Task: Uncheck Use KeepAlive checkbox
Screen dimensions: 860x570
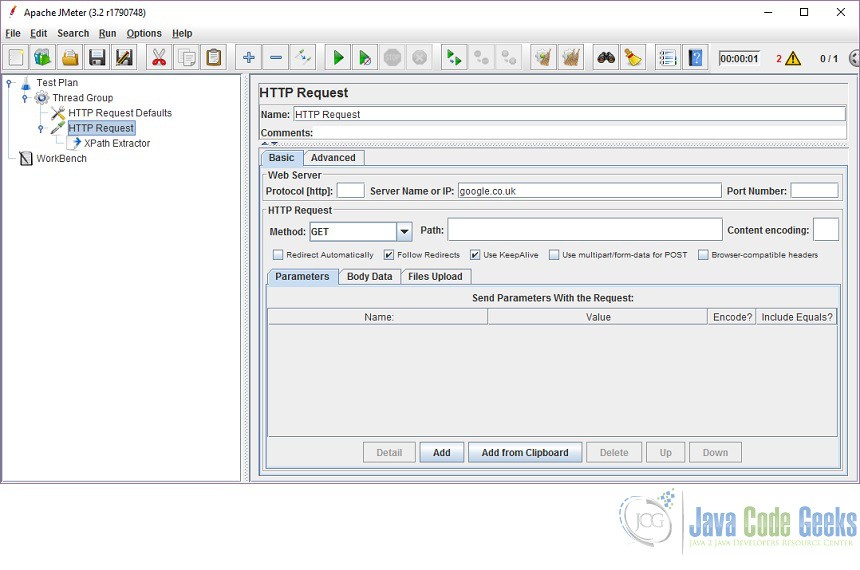Action: point(475,255)
